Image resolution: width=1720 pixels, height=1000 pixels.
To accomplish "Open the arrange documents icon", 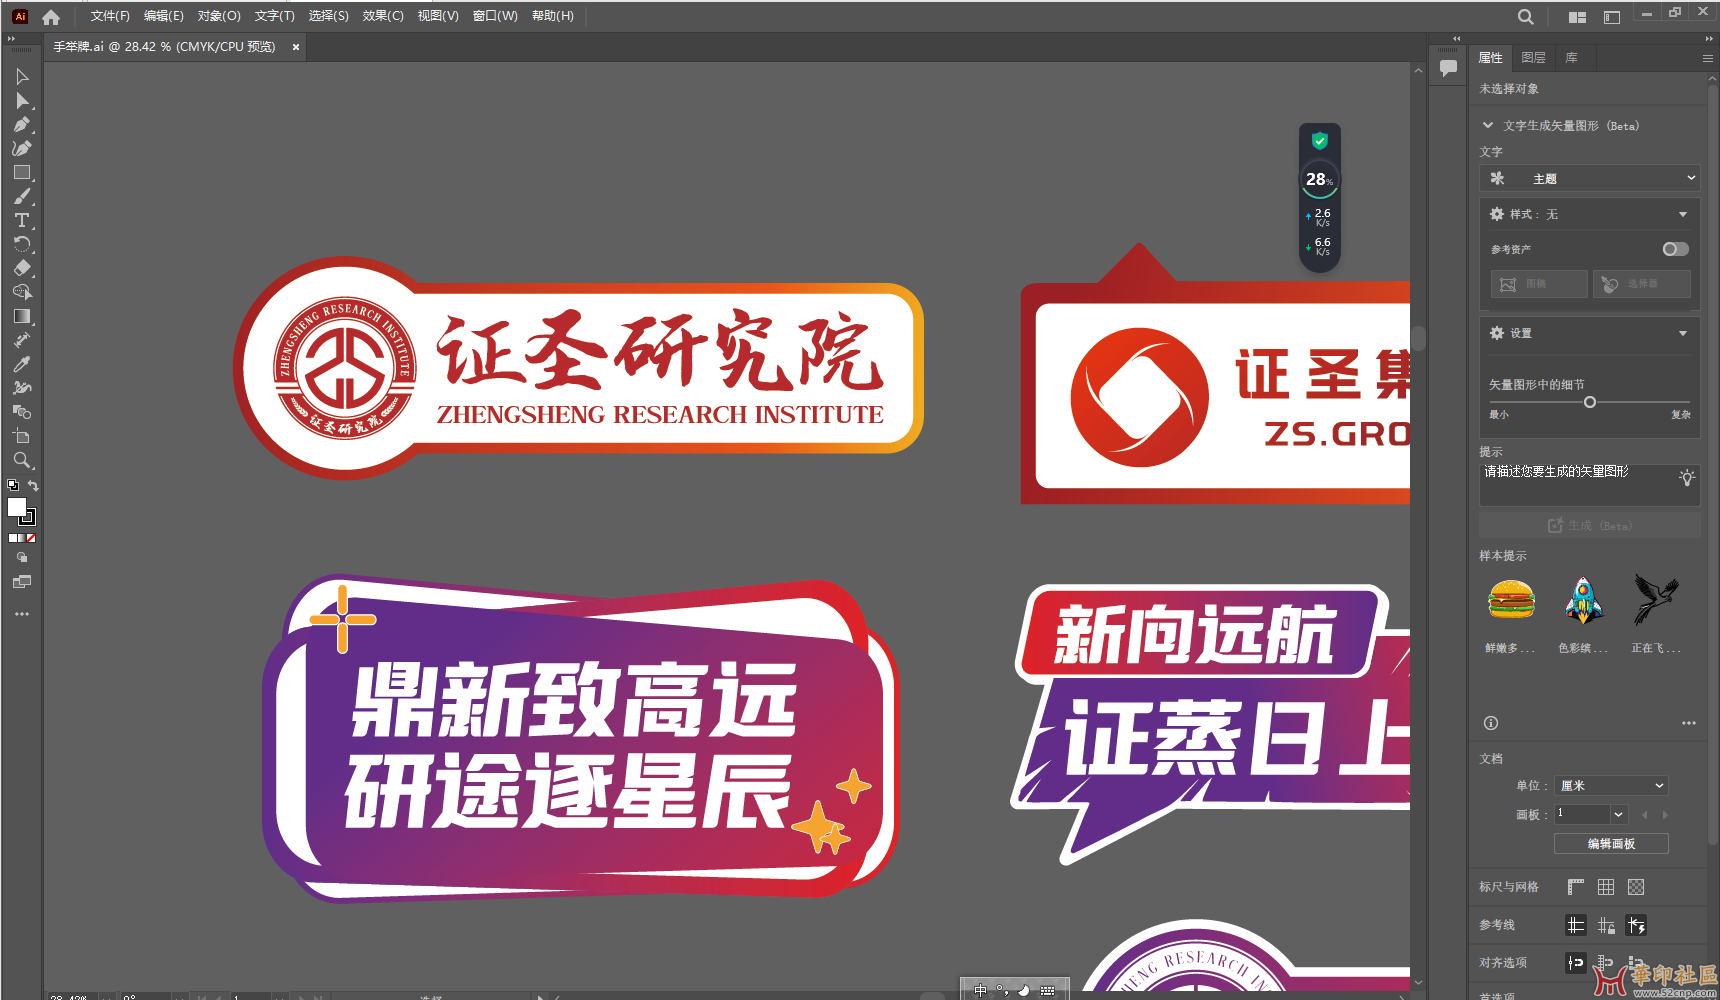I will [x=1578, y=17].
